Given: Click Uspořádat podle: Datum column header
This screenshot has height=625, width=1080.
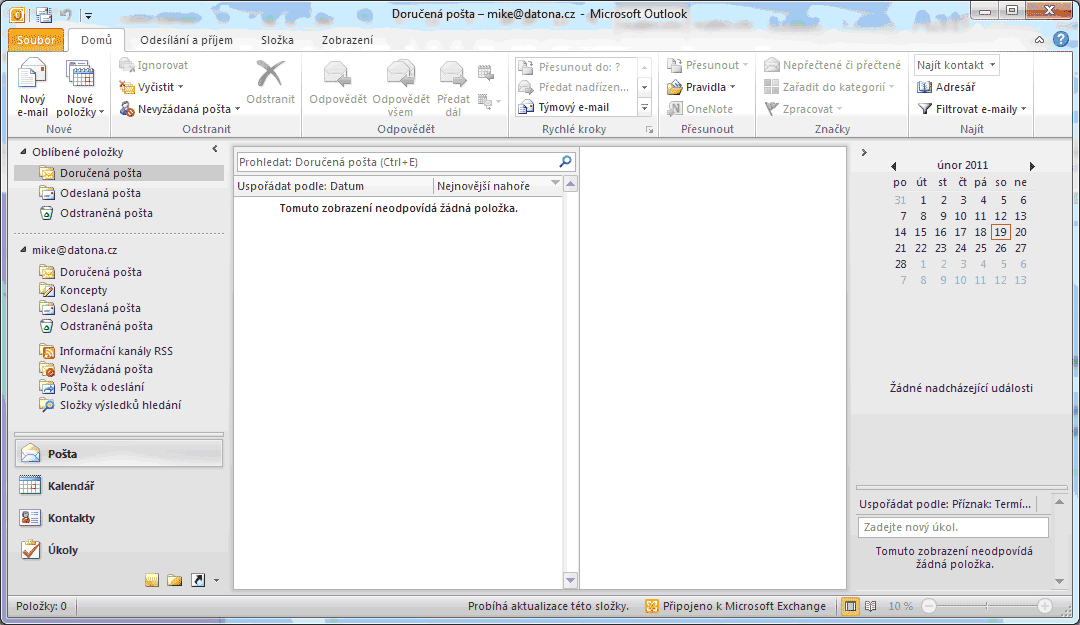Looking at the screenshot, I should [334, 186].
